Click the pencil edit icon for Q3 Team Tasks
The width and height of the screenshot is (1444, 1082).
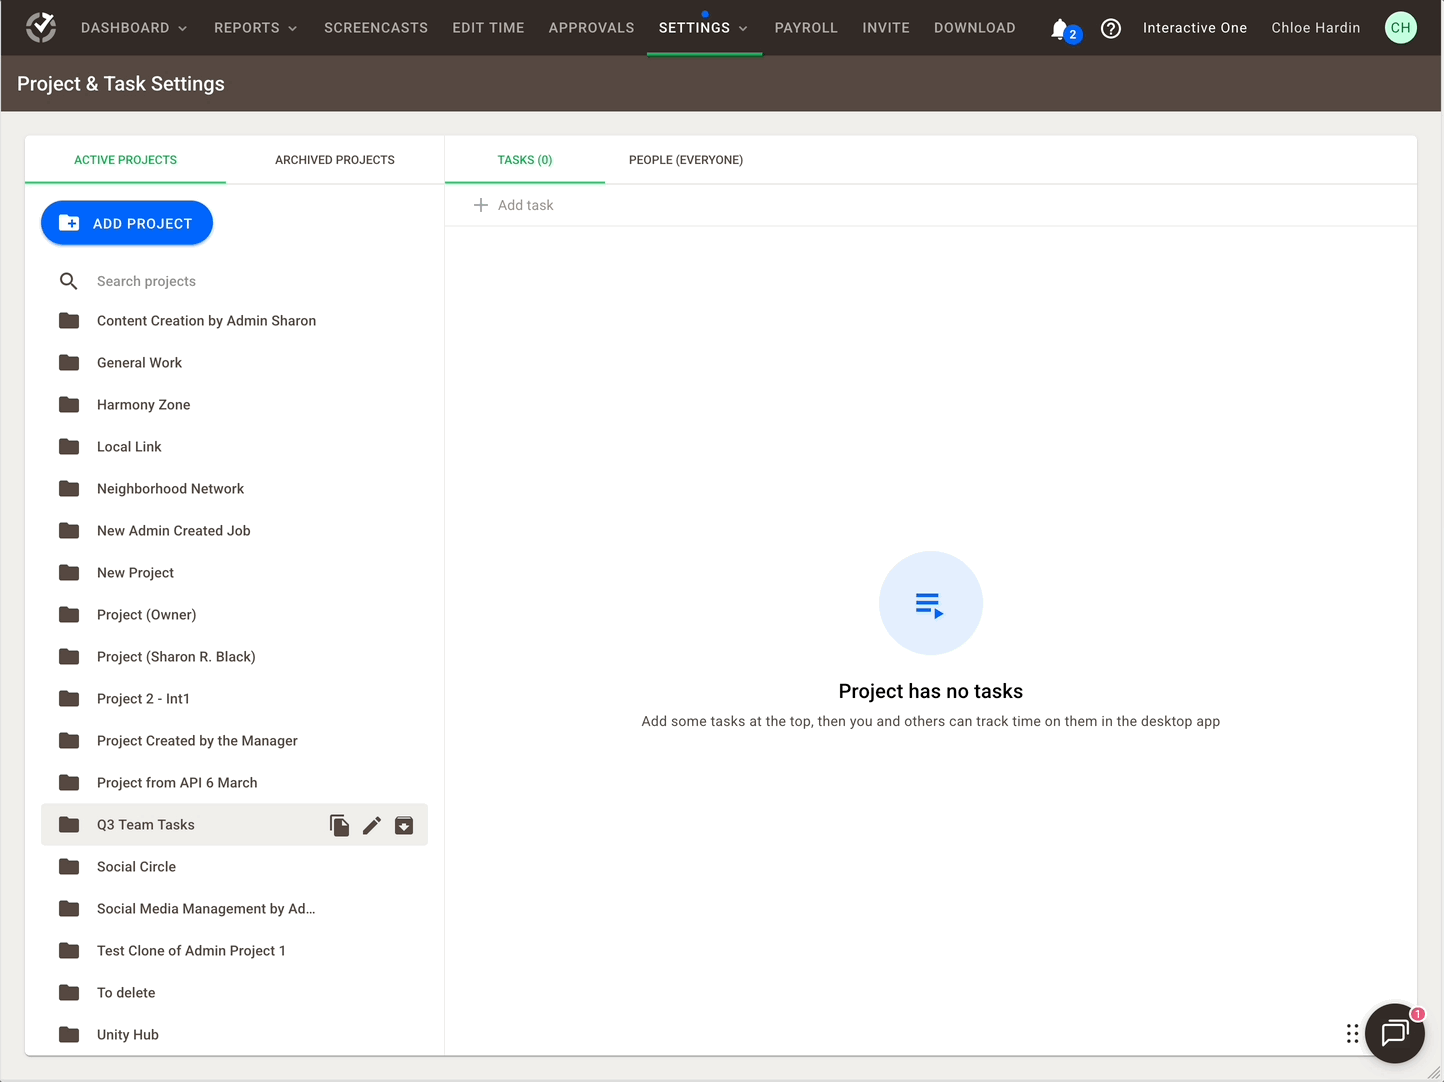point(372,825)
